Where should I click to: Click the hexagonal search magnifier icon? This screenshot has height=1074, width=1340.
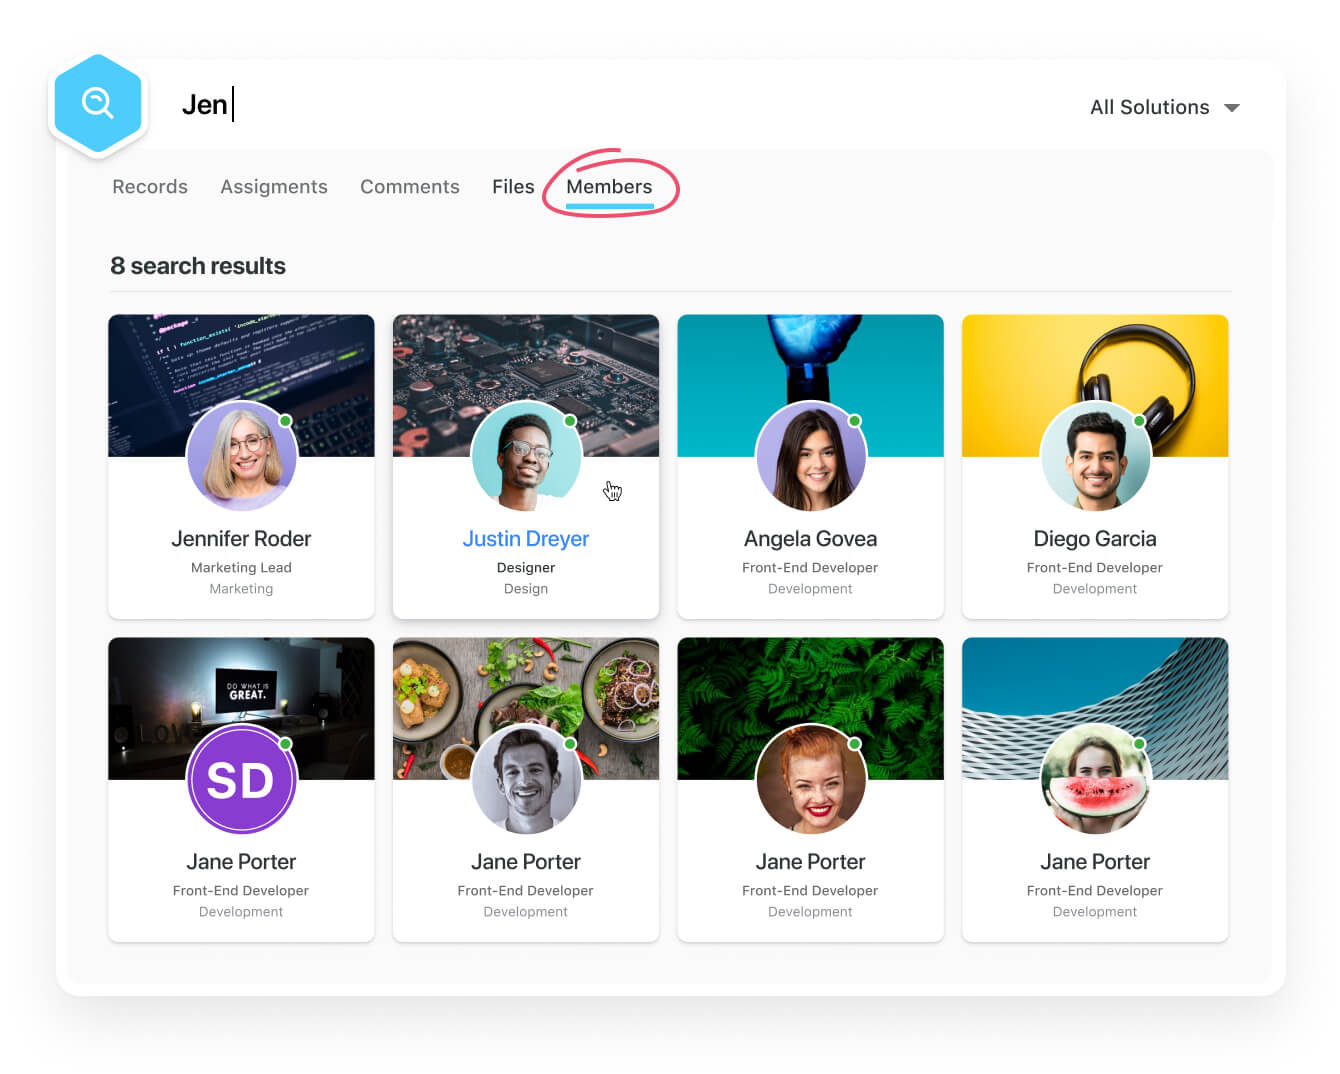coord(98,103)
